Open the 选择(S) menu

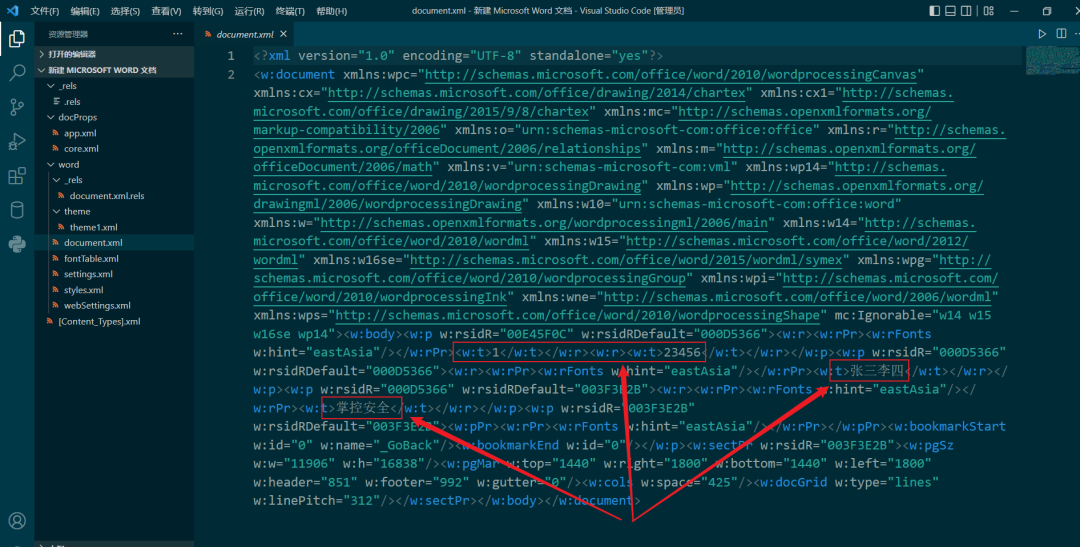125,11
